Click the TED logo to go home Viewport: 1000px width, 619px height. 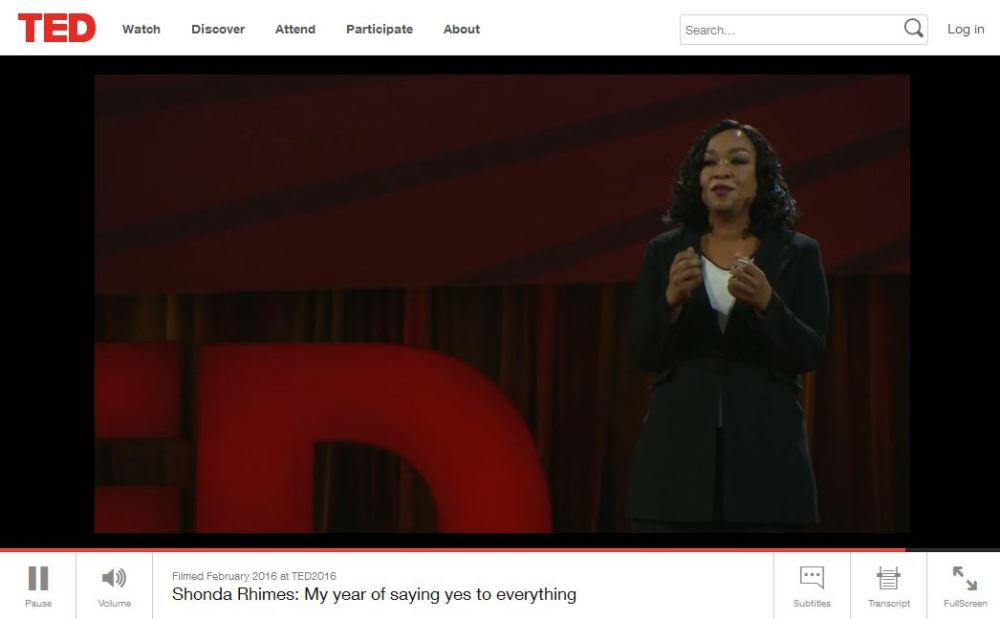57,28
